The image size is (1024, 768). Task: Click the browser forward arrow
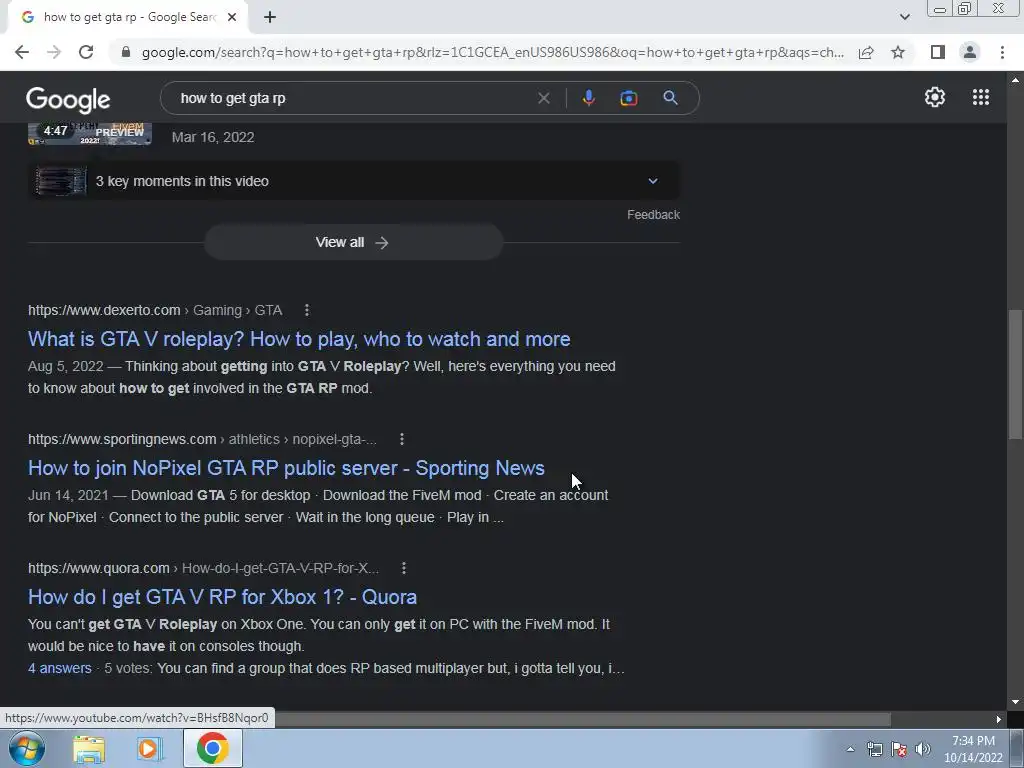54,52
